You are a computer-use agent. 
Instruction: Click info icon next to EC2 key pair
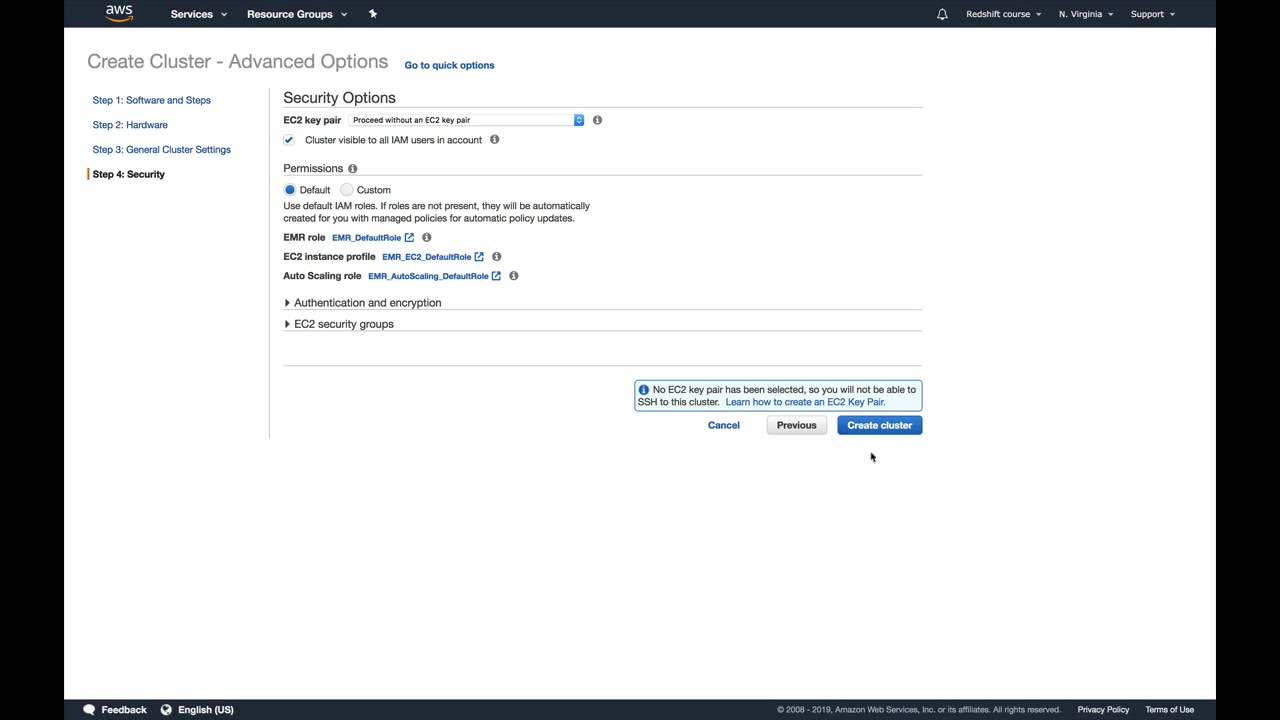(x=597, y=120)
